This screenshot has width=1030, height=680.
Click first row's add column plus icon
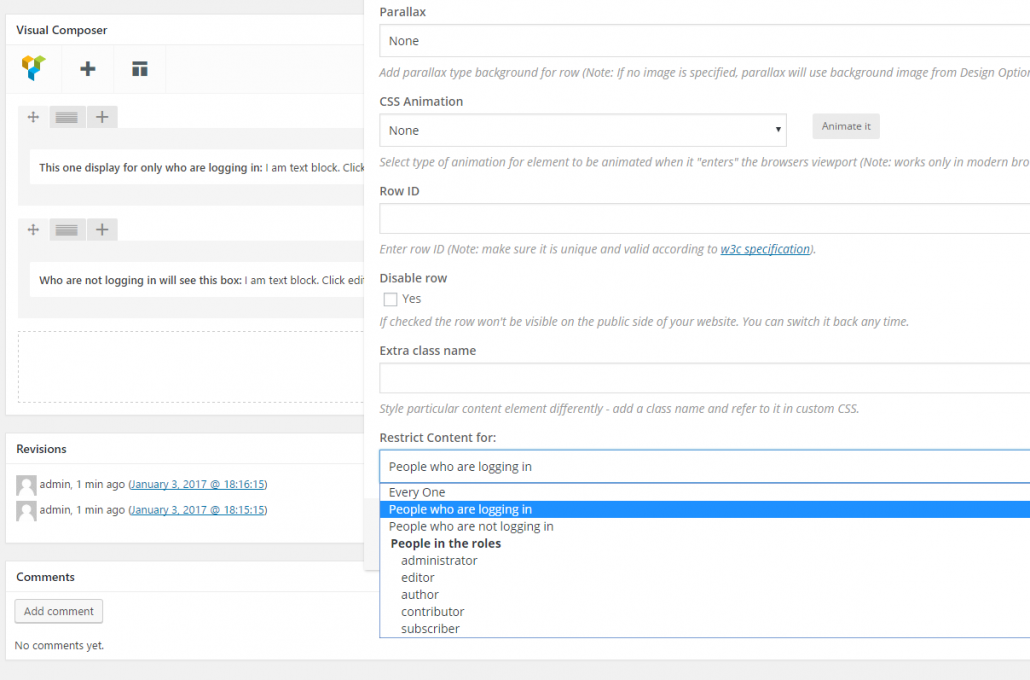(x=102, y=117)
